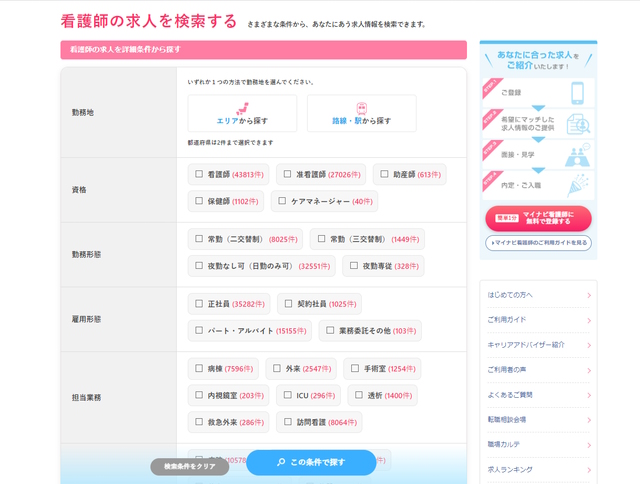Click the seat icon for area search
640x484 pixels.
point(242,109)
